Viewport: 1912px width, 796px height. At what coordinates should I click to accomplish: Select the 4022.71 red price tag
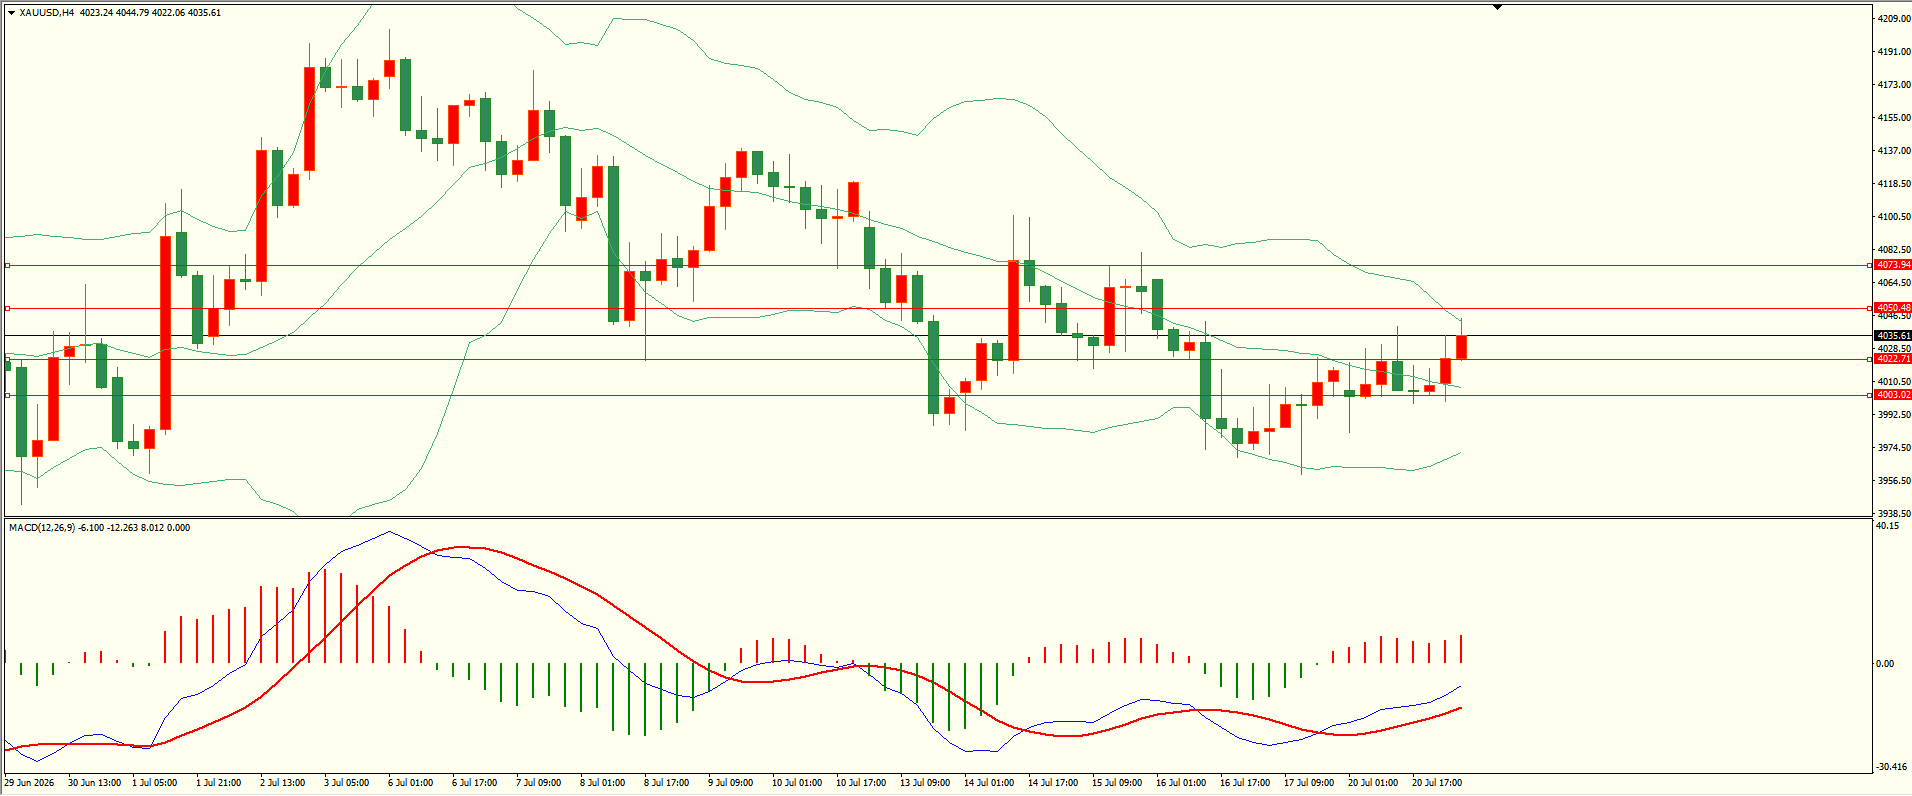tap(1893, 359)
